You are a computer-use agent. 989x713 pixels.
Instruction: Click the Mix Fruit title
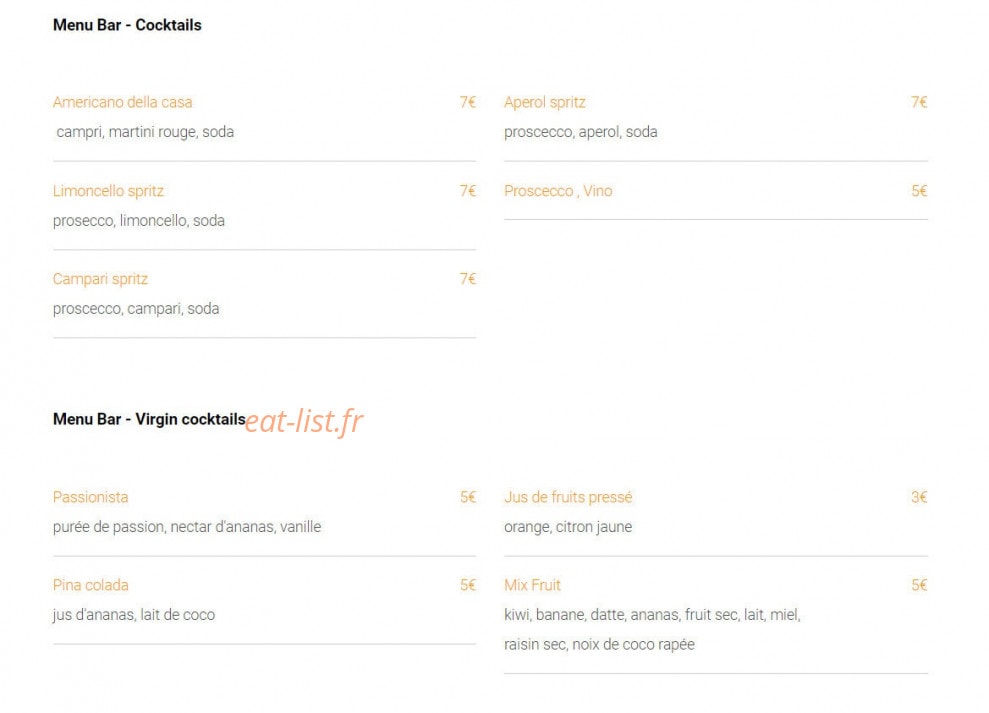(532, 586)
